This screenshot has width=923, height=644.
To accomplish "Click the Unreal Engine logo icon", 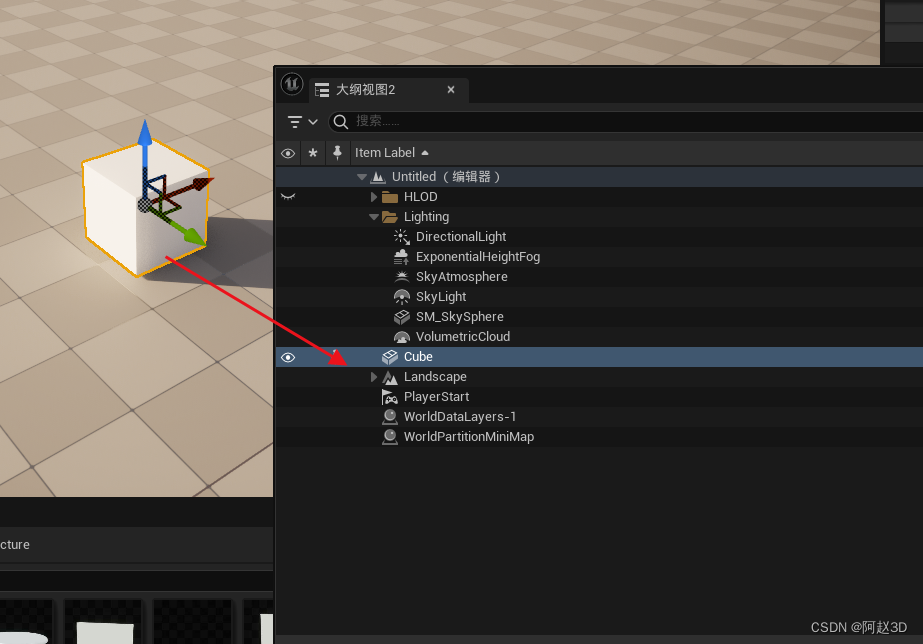I will pos(292,84).
